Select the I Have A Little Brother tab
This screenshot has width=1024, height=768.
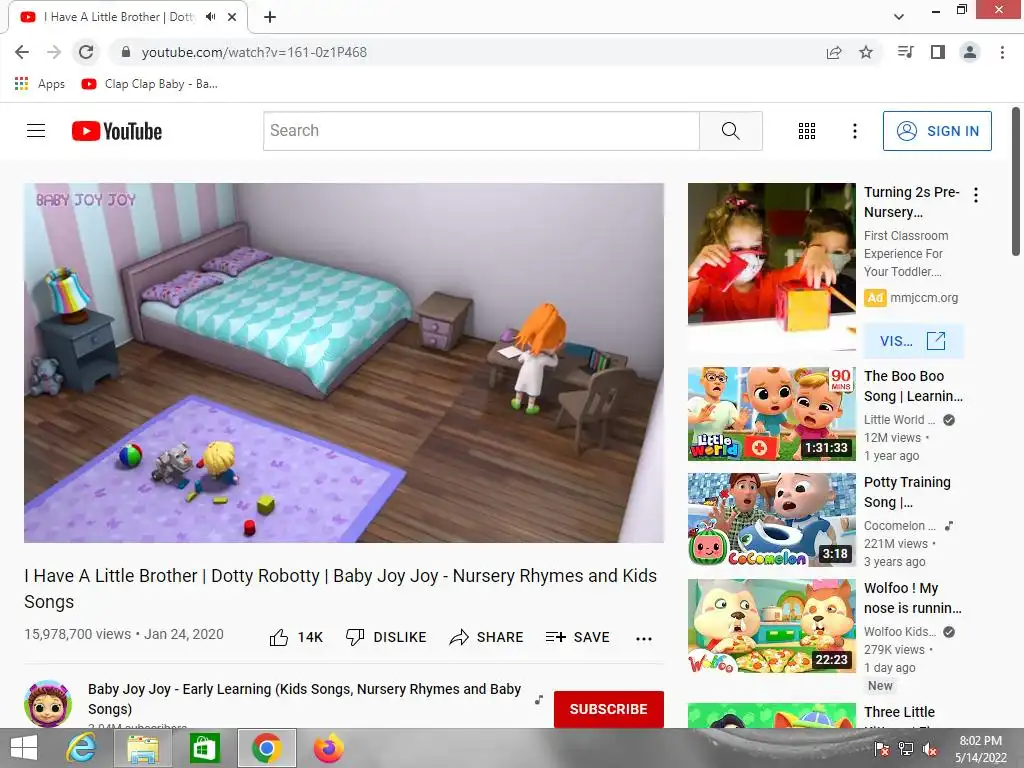[x=128, y=17]
